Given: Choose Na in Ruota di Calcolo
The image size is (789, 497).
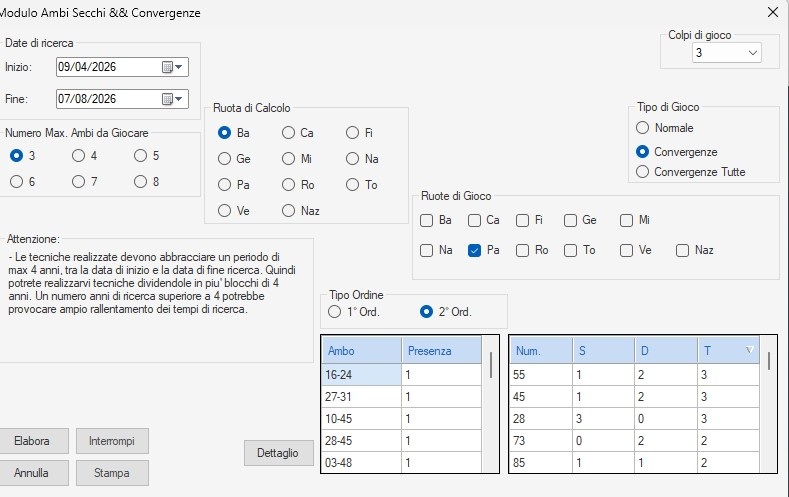Looking at the screenshot, I should [352, 159].
